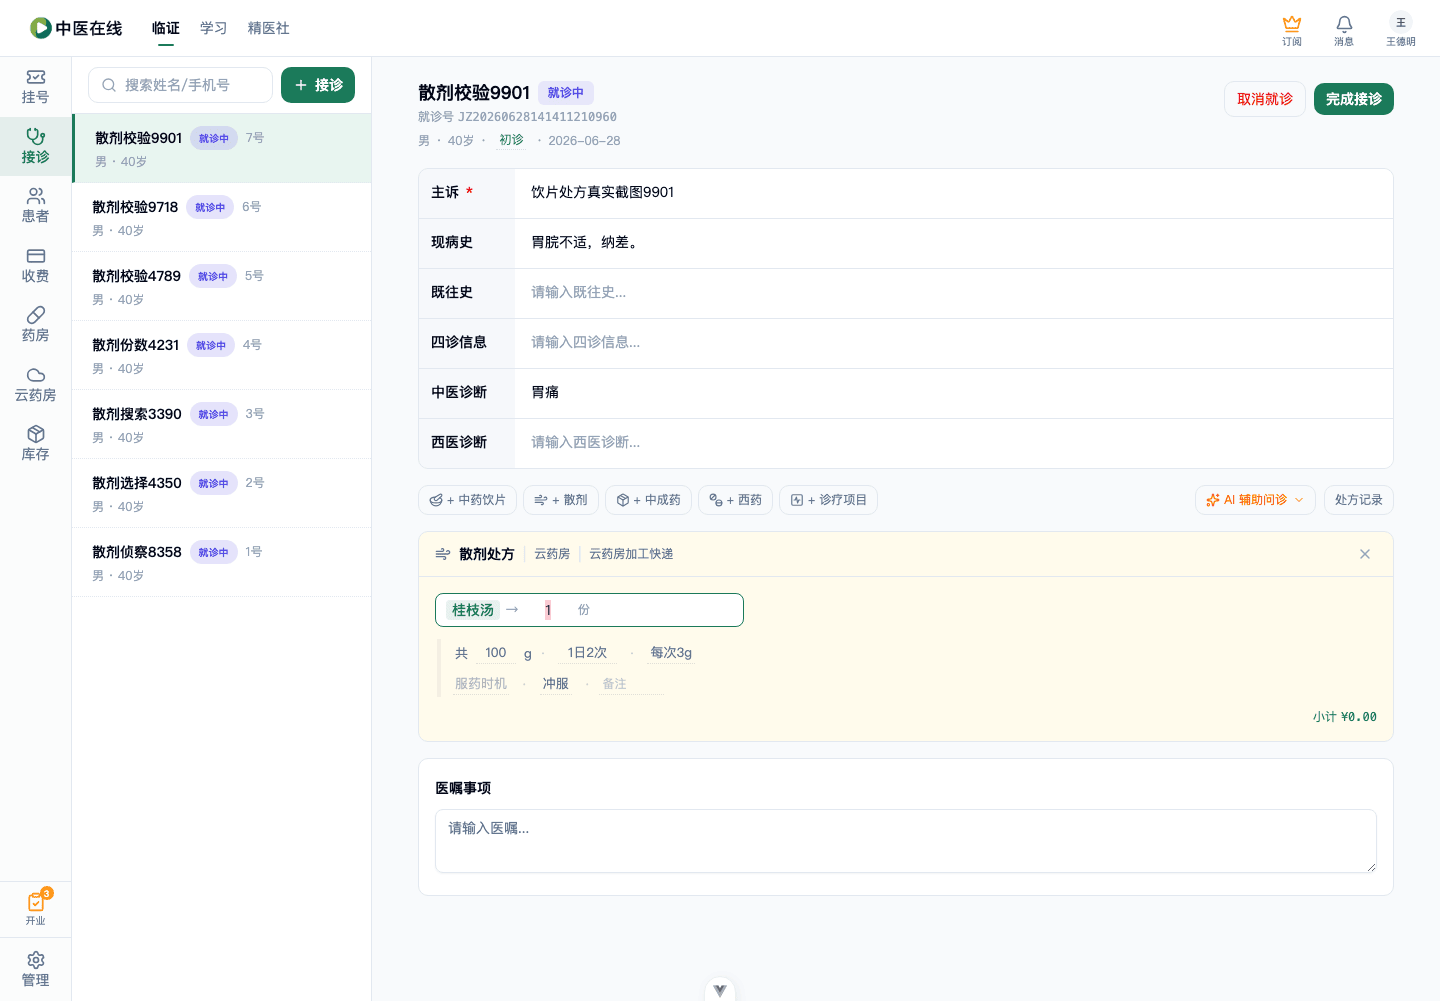Open the 云药房 cloud pharmacy icon
The width and height of the screenshot is (1440, 1001).
35,385
